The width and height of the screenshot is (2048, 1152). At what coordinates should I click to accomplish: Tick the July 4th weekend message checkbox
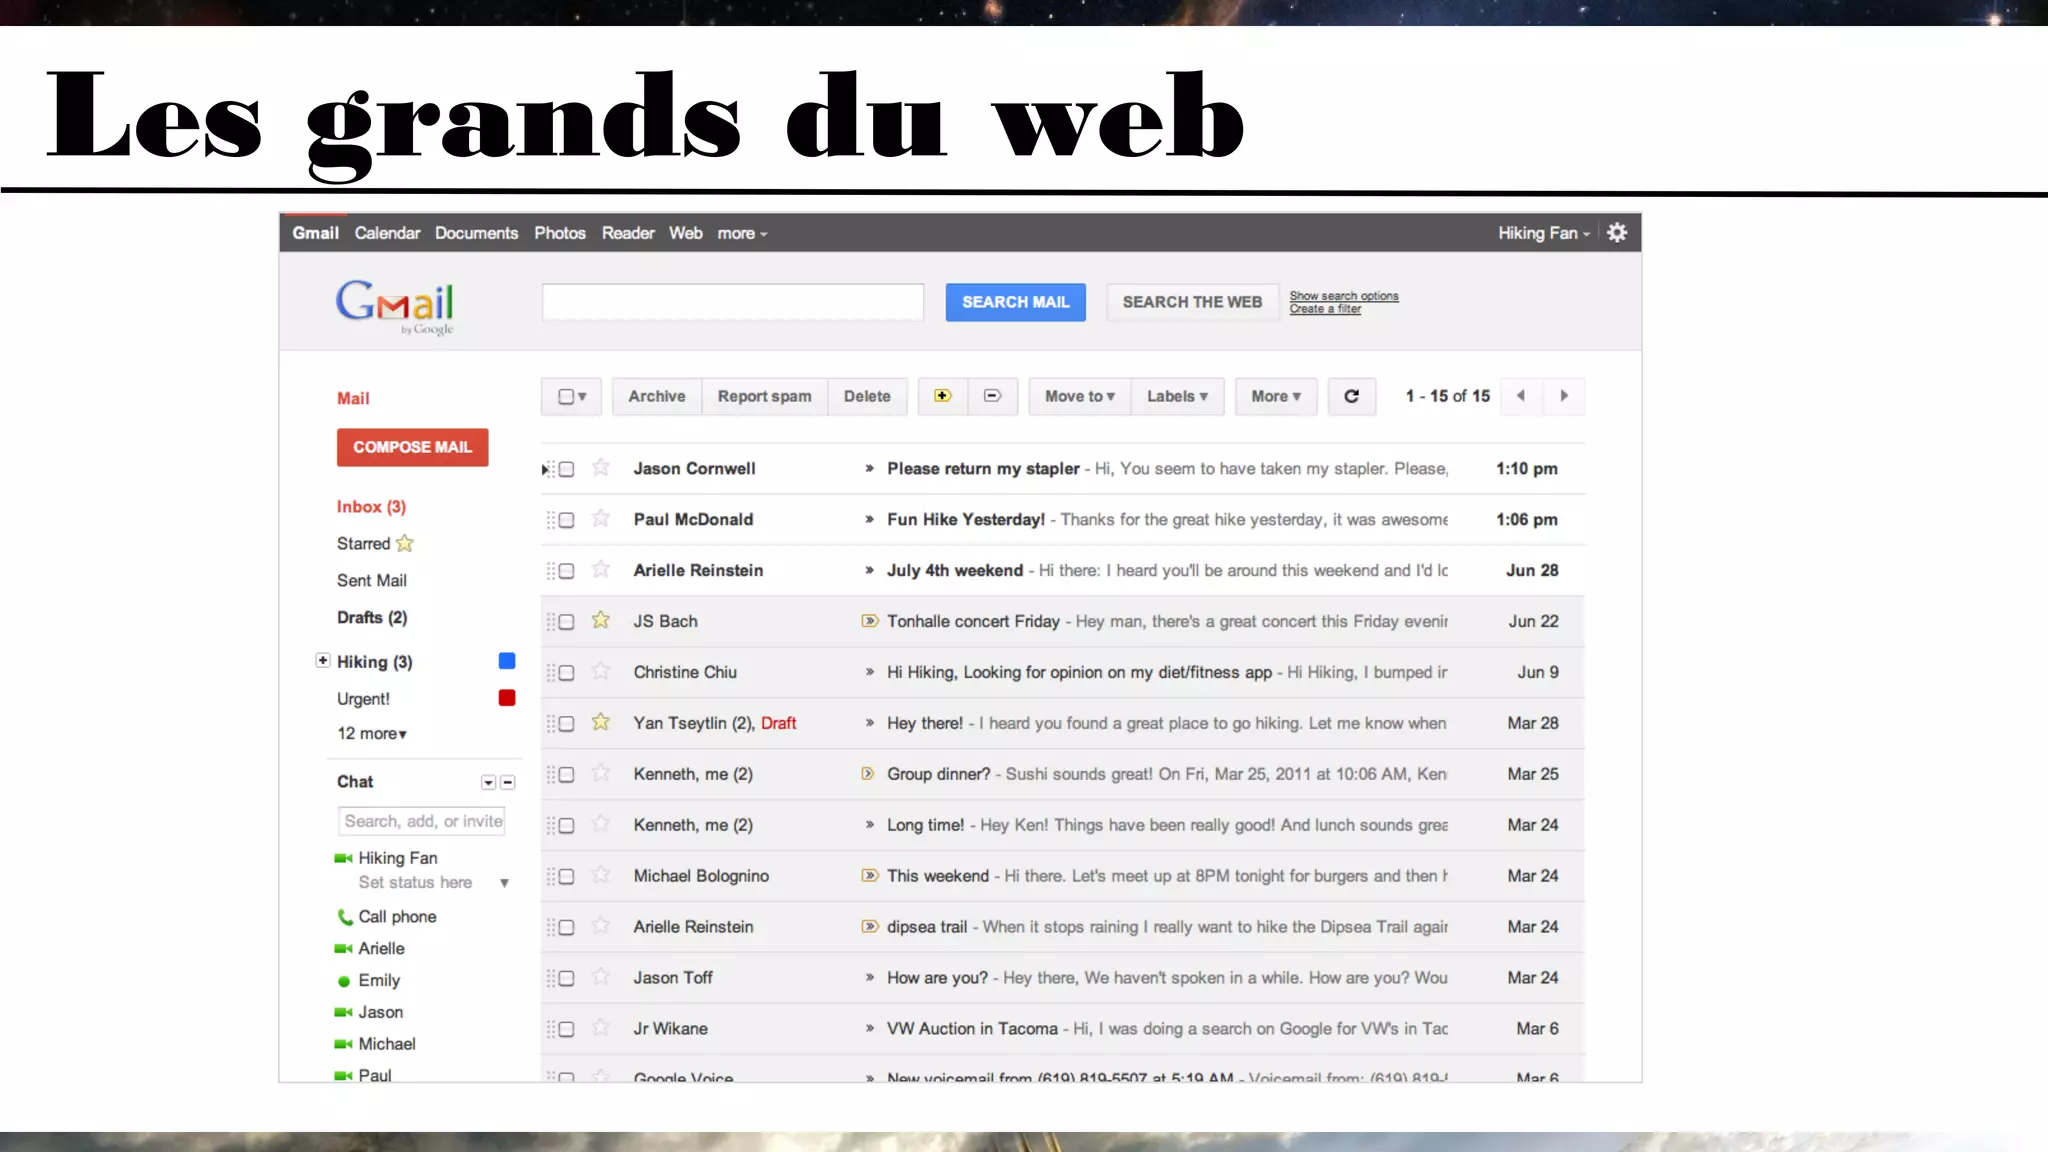pos(566,571)
